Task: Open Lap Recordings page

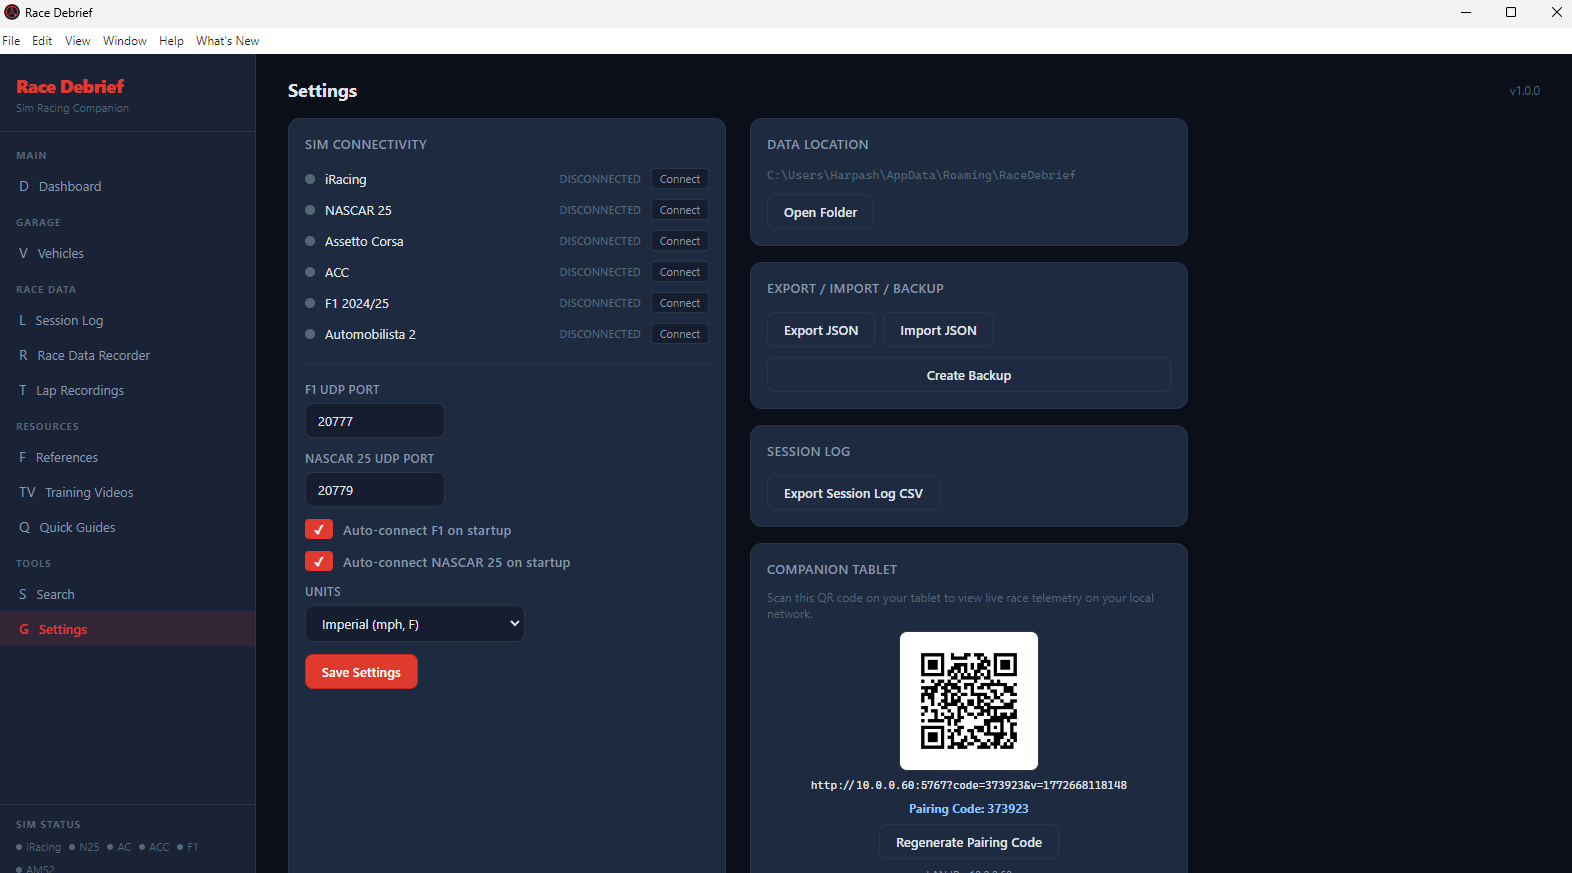Action: click(x=127, y=390)
